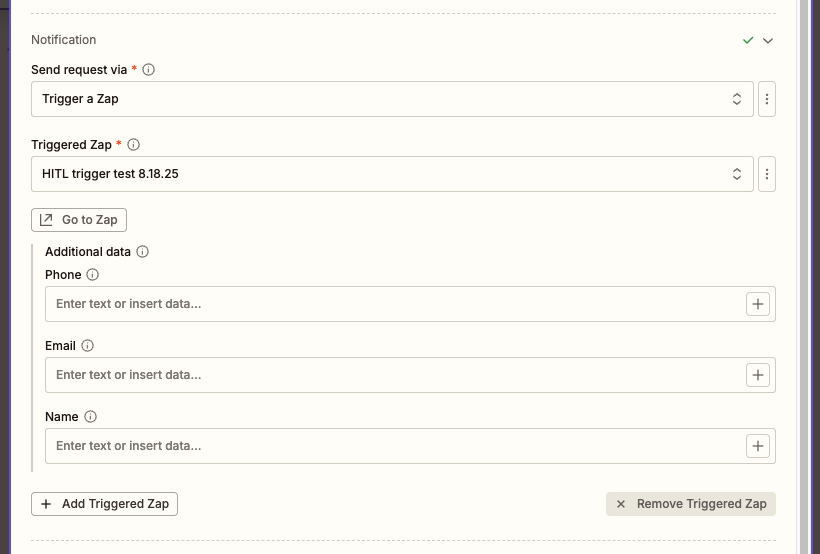Insert data with plus icon in Email field
This screenshot has width=820, height=554.
point(758,375)
